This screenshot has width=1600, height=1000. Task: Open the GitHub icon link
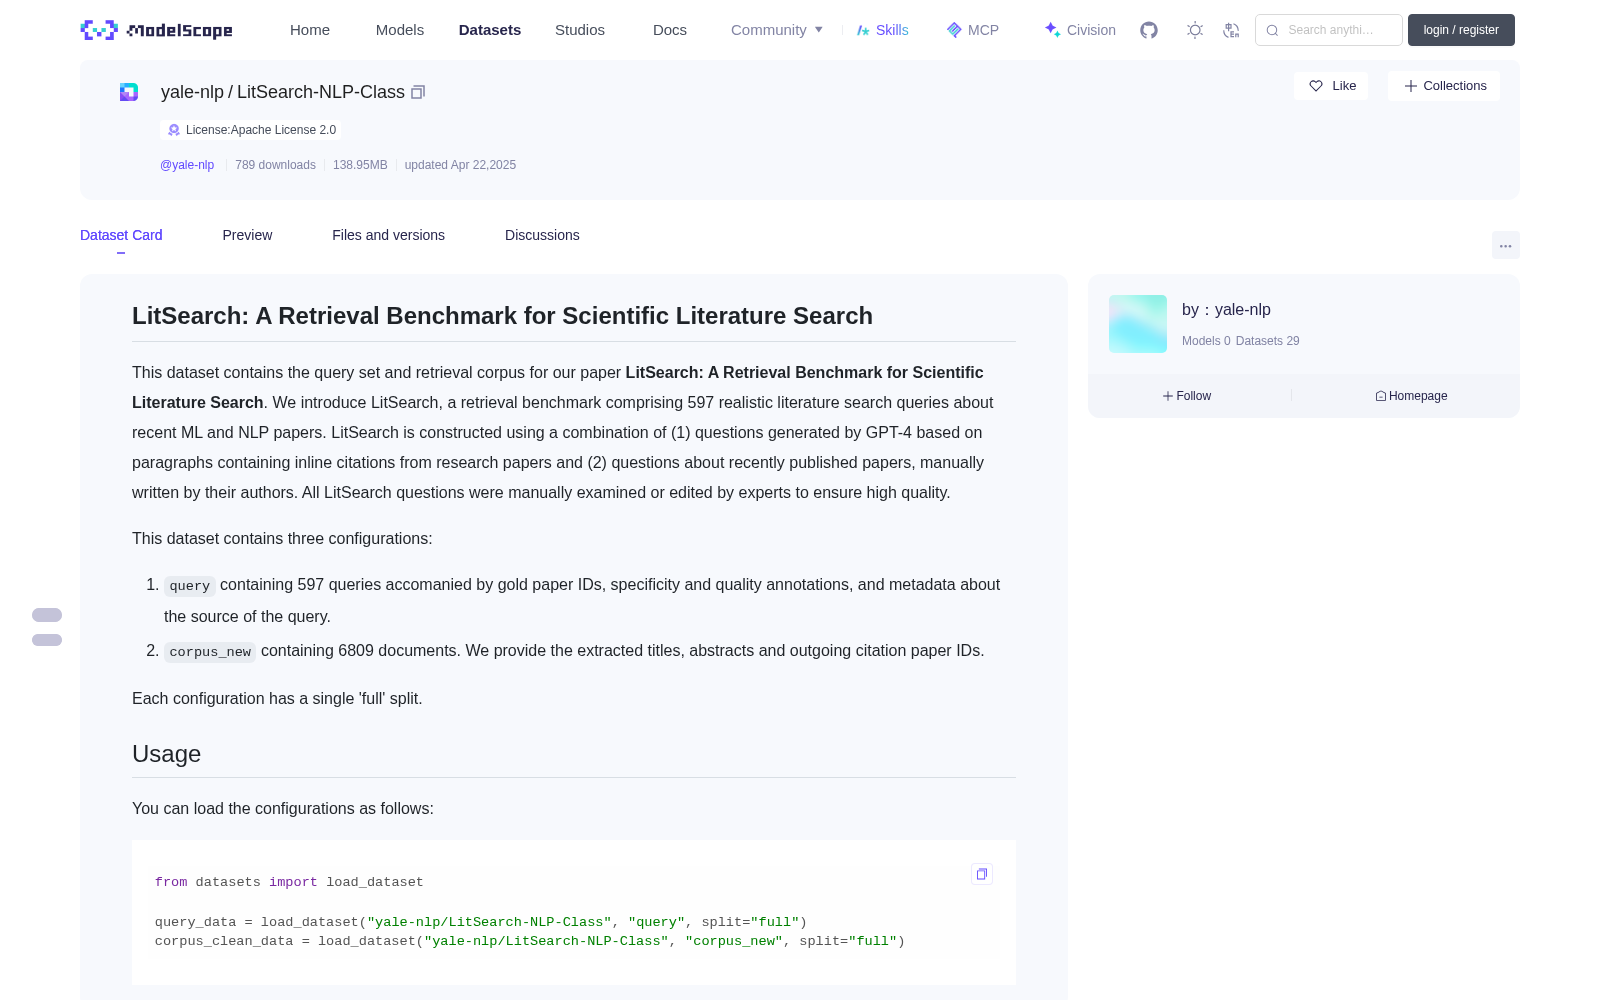click(x=1149, y=30)
